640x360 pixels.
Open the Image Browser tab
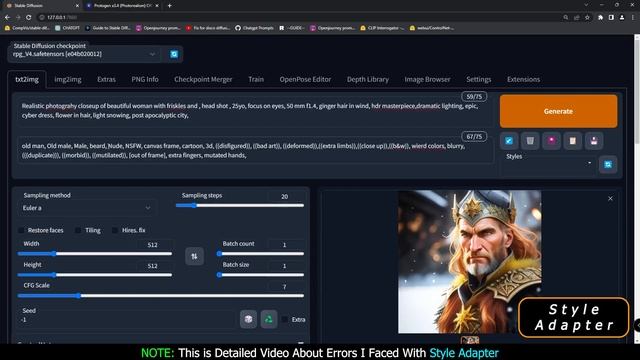coord(427,79)
